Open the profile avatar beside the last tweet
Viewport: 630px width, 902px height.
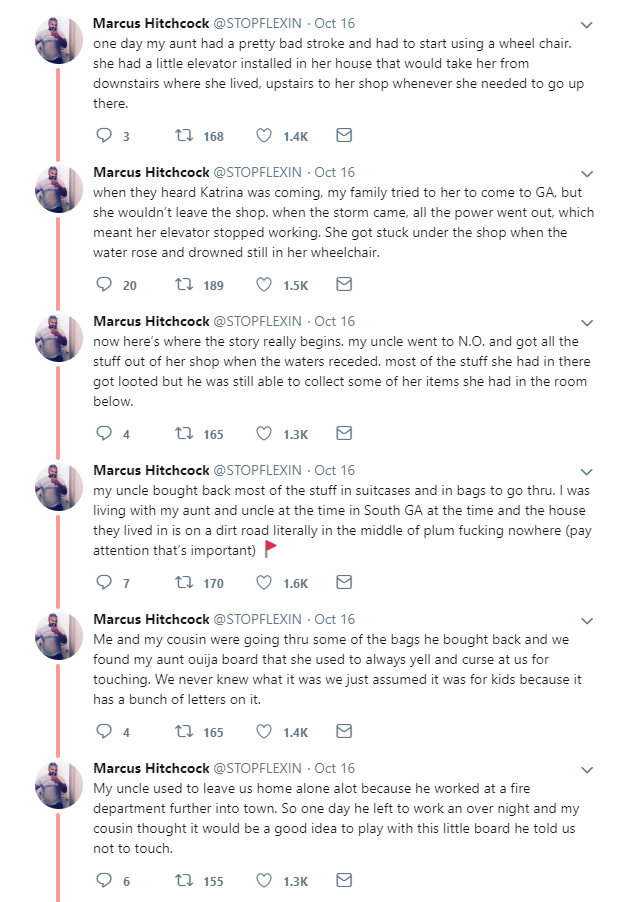coord(59,785)
